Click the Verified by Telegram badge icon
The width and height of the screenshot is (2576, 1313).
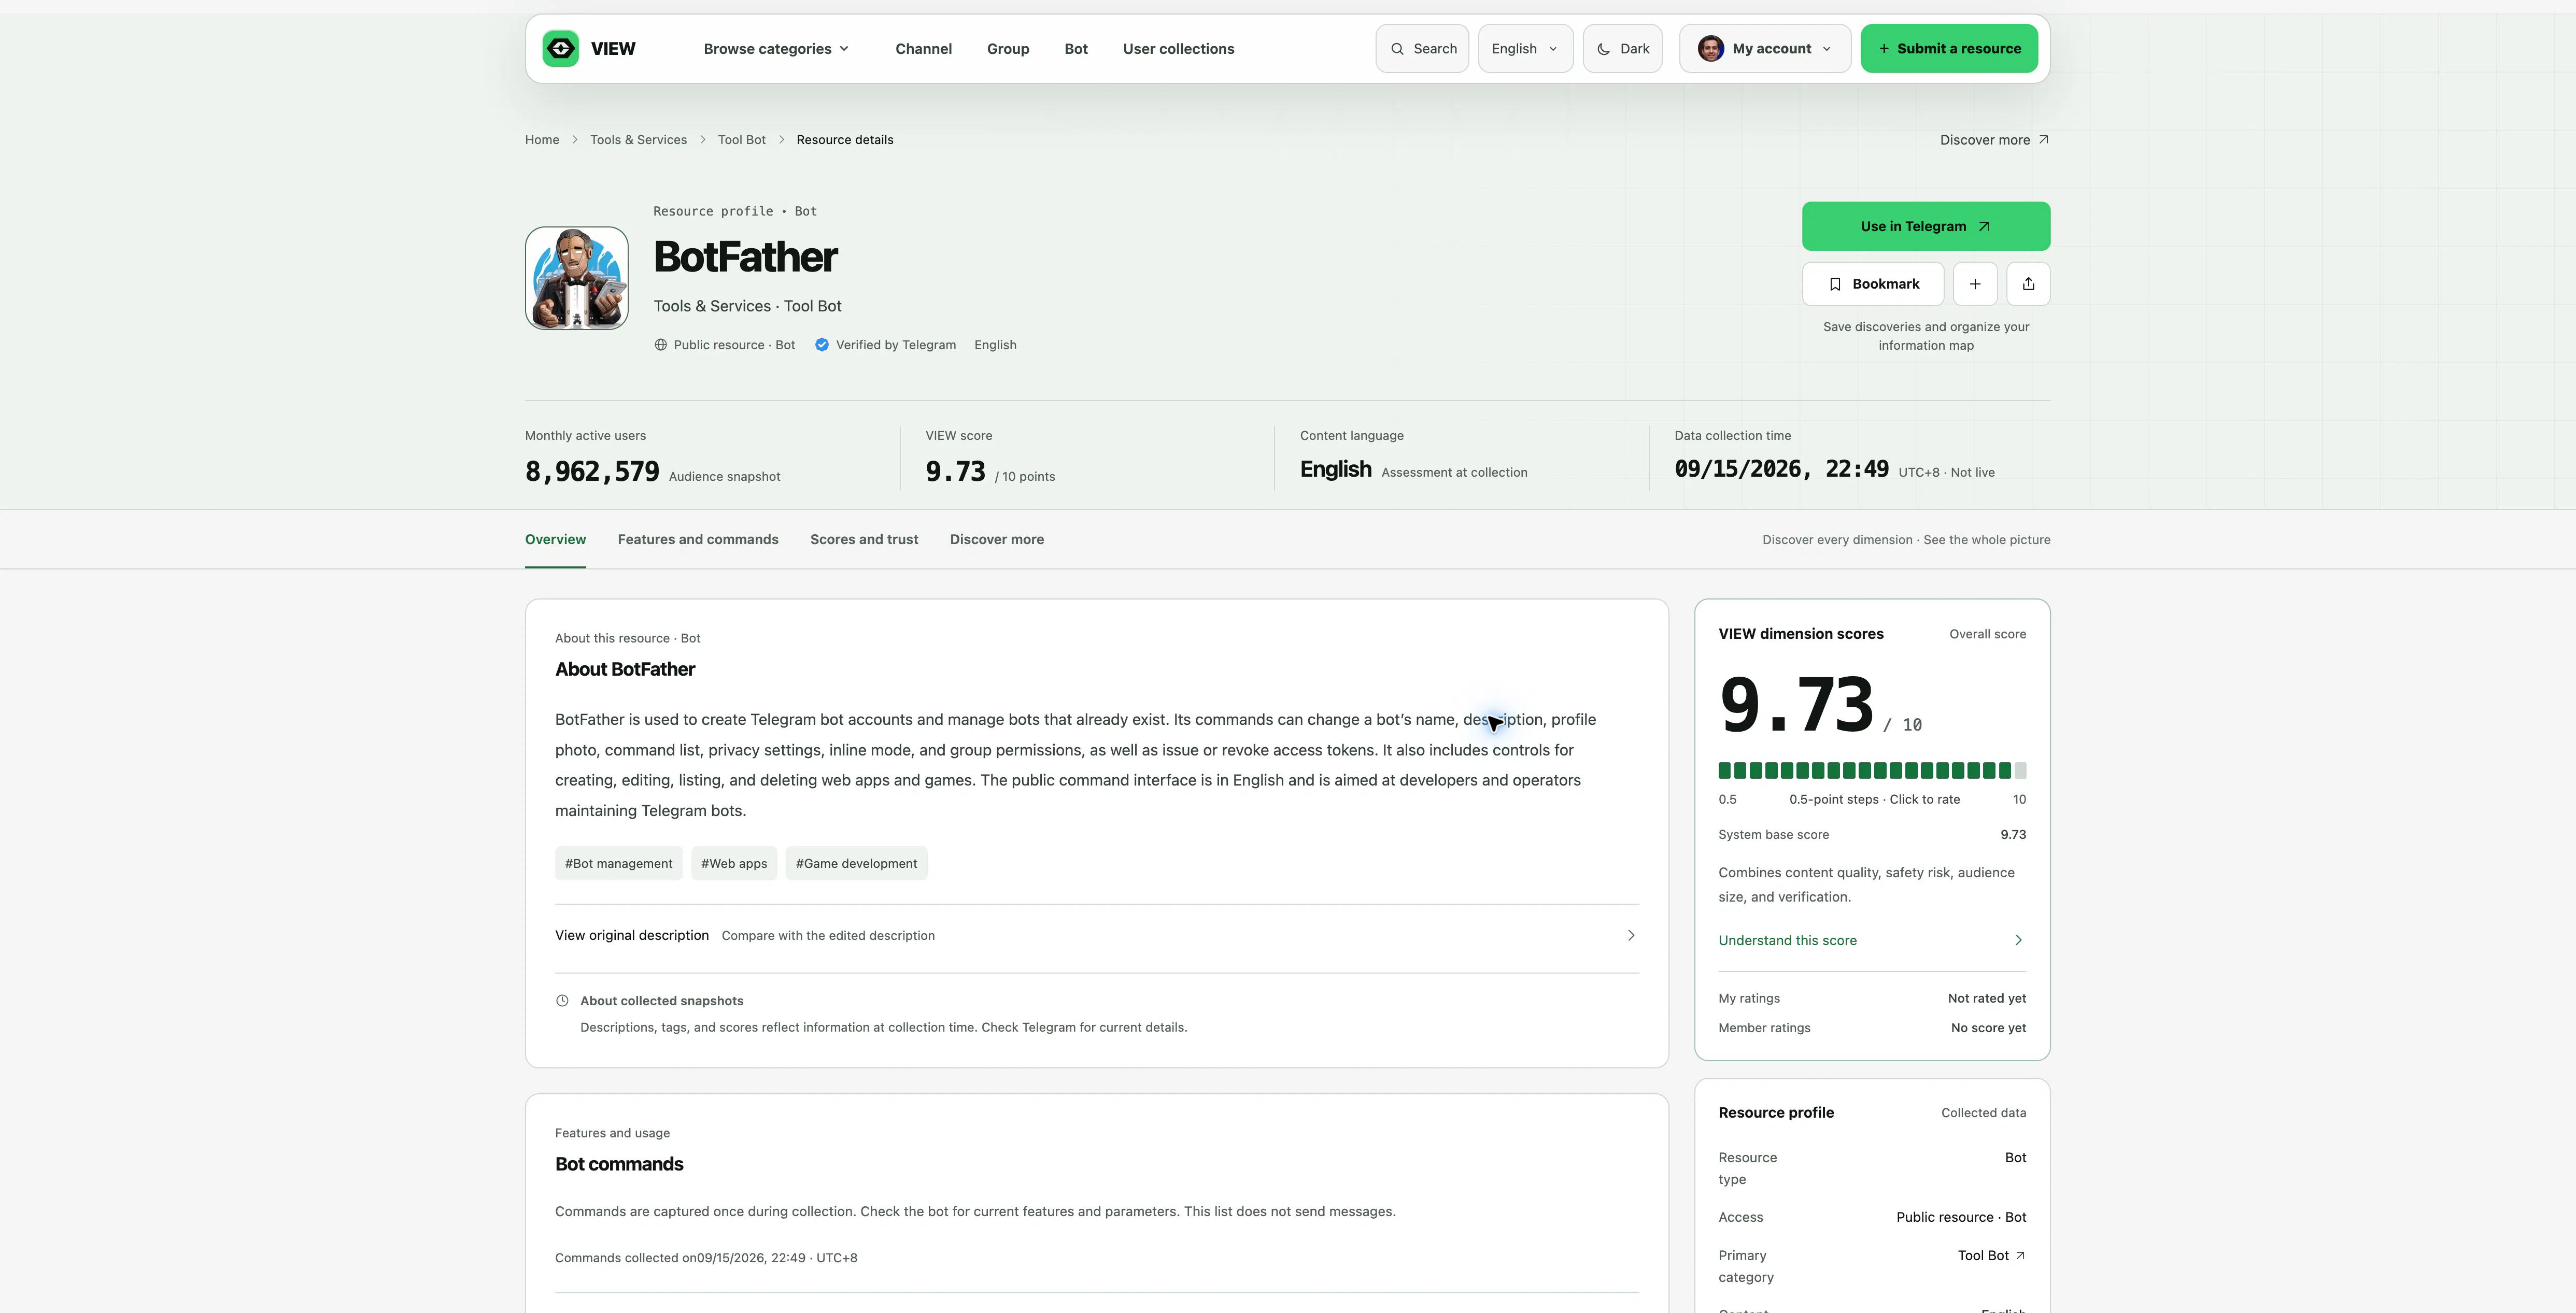(822, 345)
